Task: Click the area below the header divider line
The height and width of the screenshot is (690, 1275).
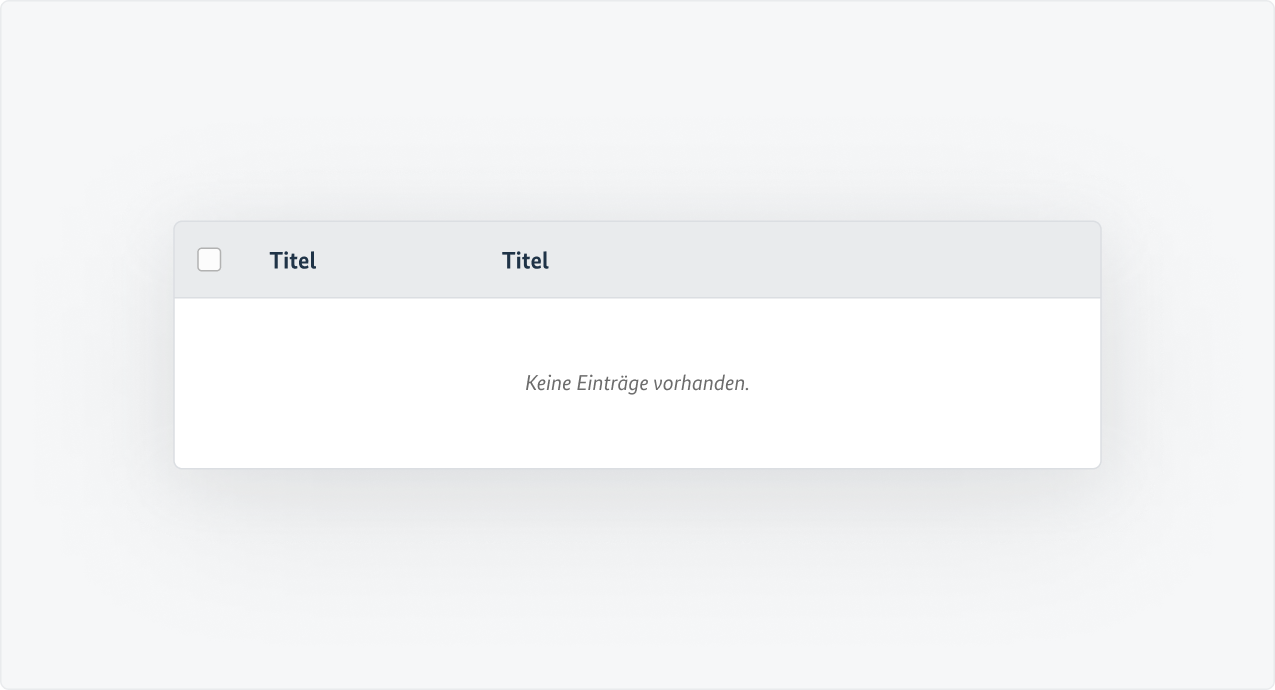Action: [x=637, y=320]
